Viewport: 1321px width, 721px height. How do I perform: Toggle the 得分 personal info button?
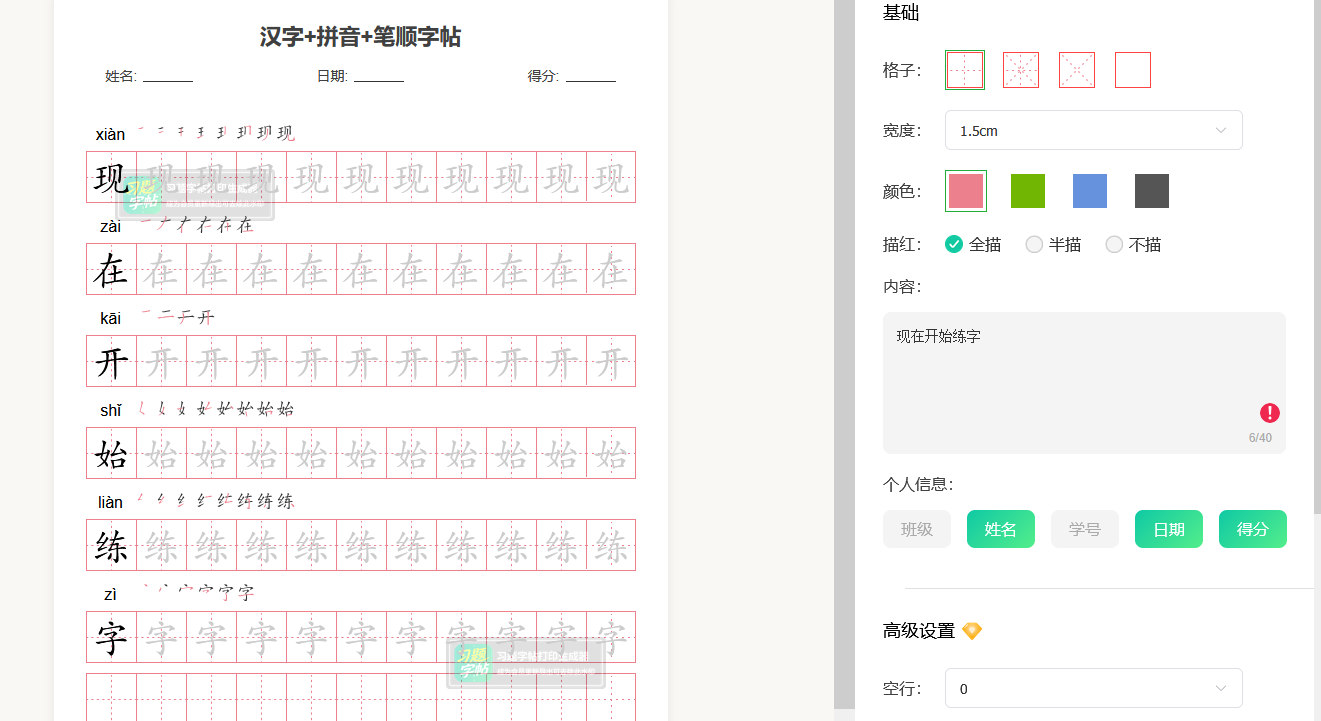coord(1253,529)
